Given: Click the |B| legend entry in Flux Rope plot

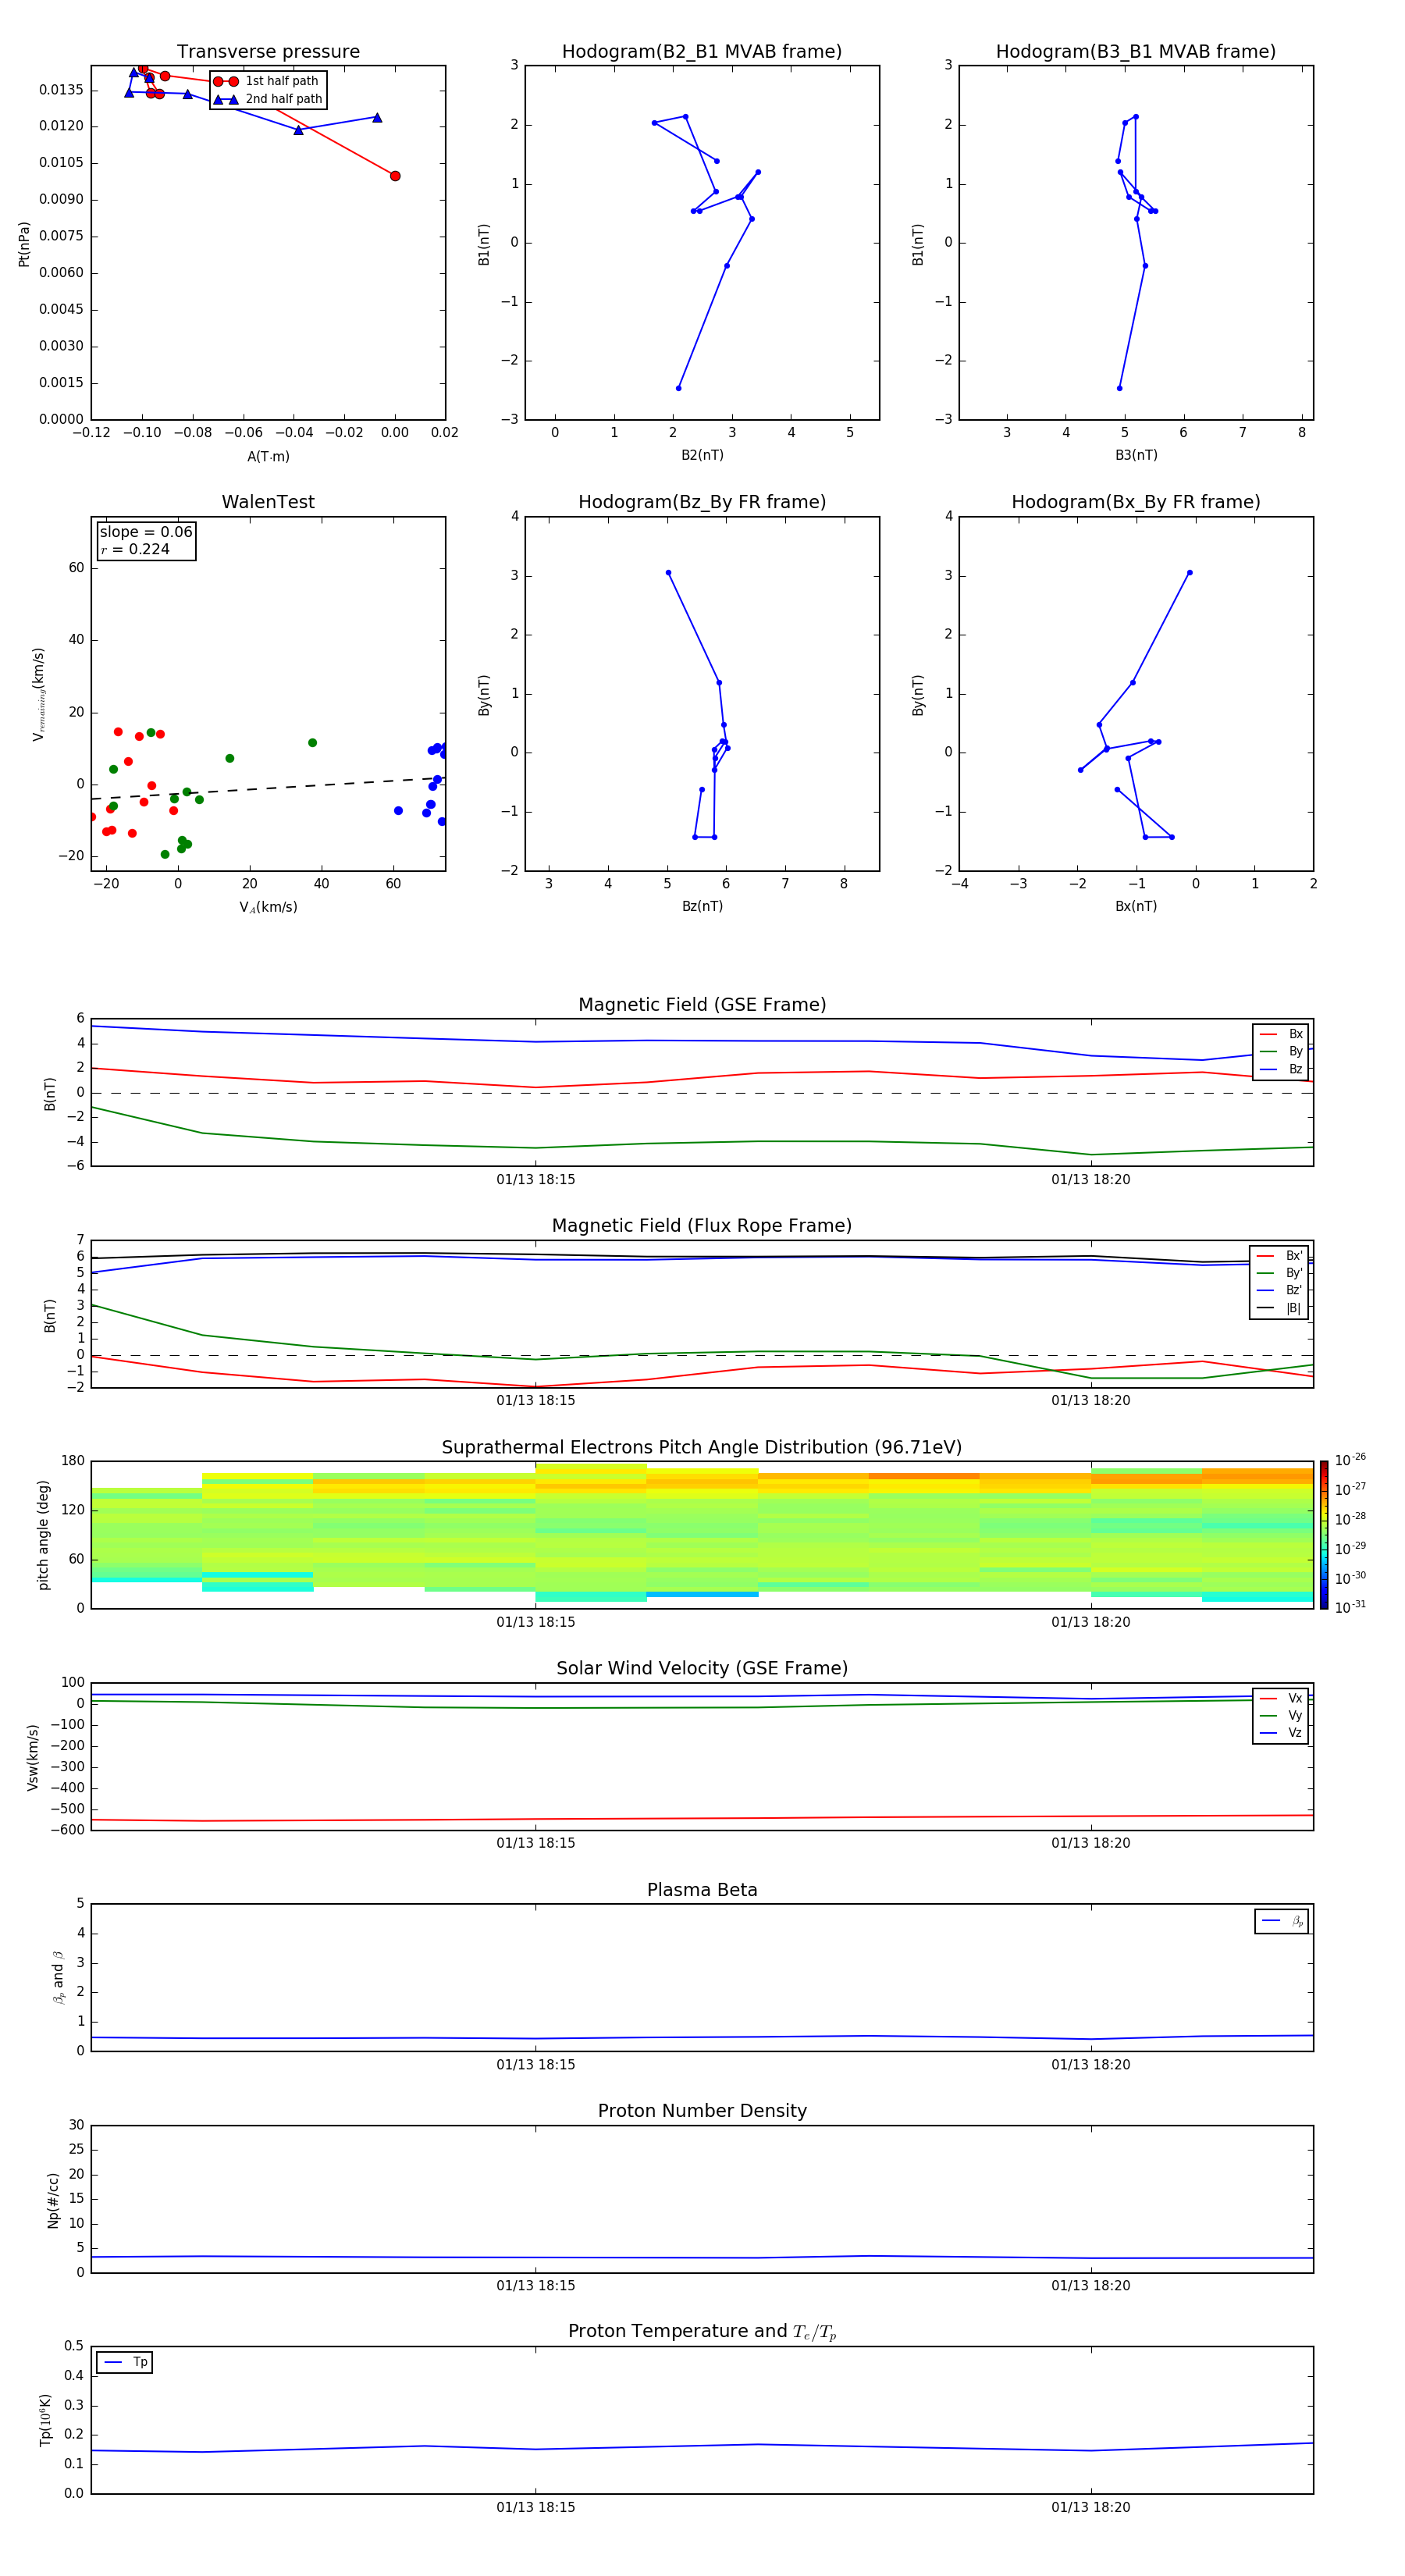Looking at the screenshot, I should click(1280, 1308).
